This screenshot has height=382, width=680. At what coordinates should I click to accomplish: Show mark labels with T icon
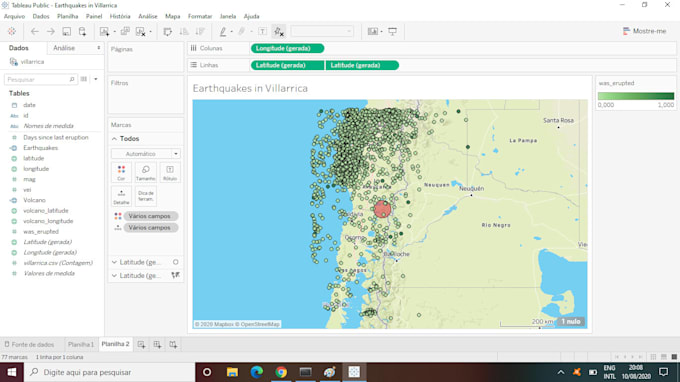click(262, 31)
